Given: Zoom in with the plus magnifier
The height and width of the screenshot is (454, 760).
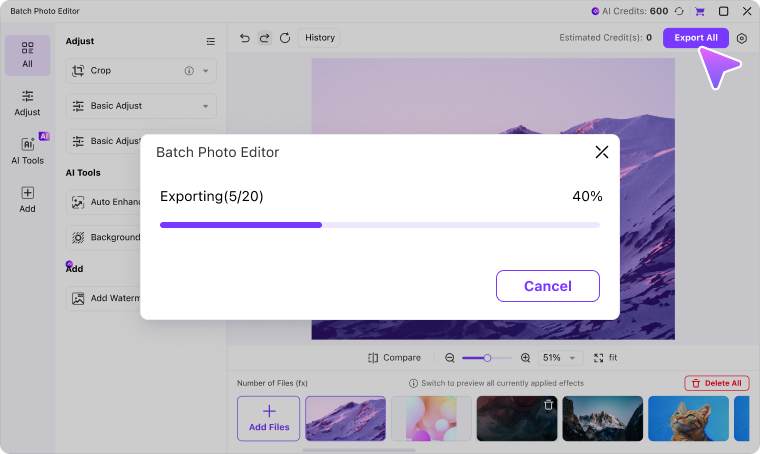Looking at the screenshot, I should tap(525, 358).
